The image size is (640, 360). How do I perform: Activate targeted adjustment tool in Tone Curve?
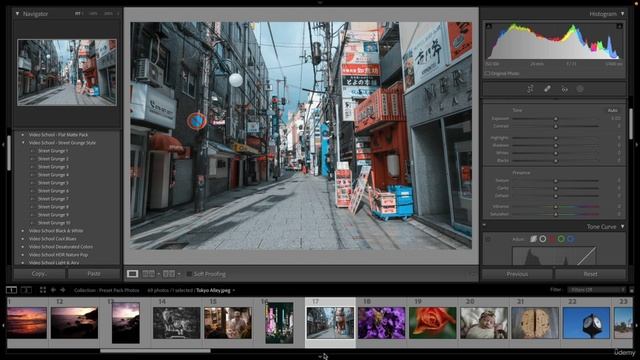488,239
